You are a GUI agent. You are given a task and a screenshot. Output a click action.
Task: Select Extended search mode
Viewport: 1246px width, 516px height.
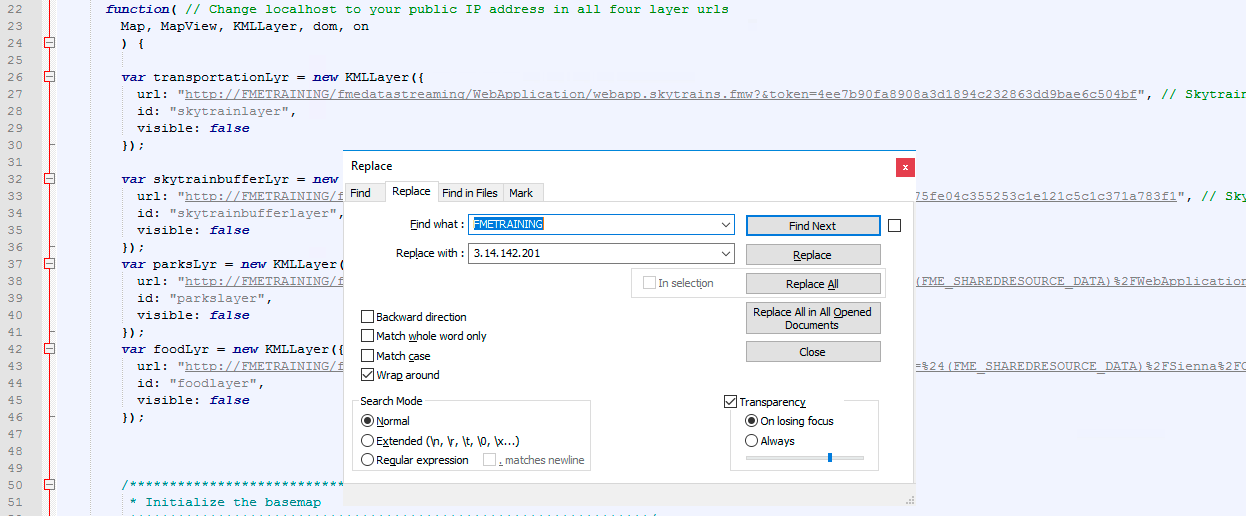(367, 441)
